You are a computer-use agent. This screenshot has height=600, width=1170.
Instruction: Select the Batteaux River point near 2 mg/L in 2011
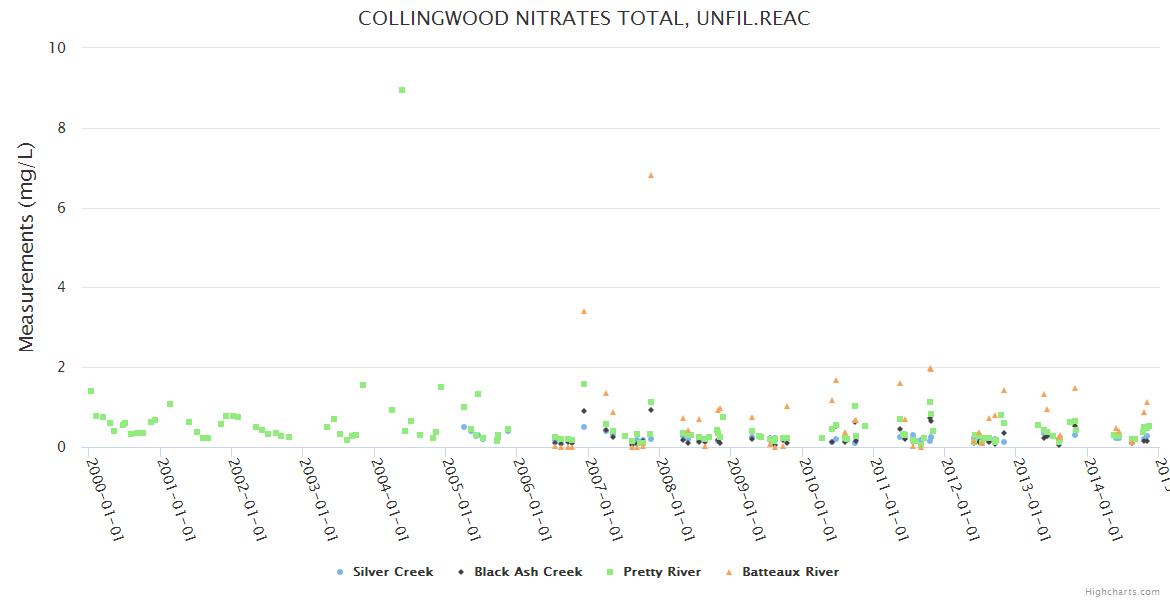pyautogui.click(x=930, y=369)
